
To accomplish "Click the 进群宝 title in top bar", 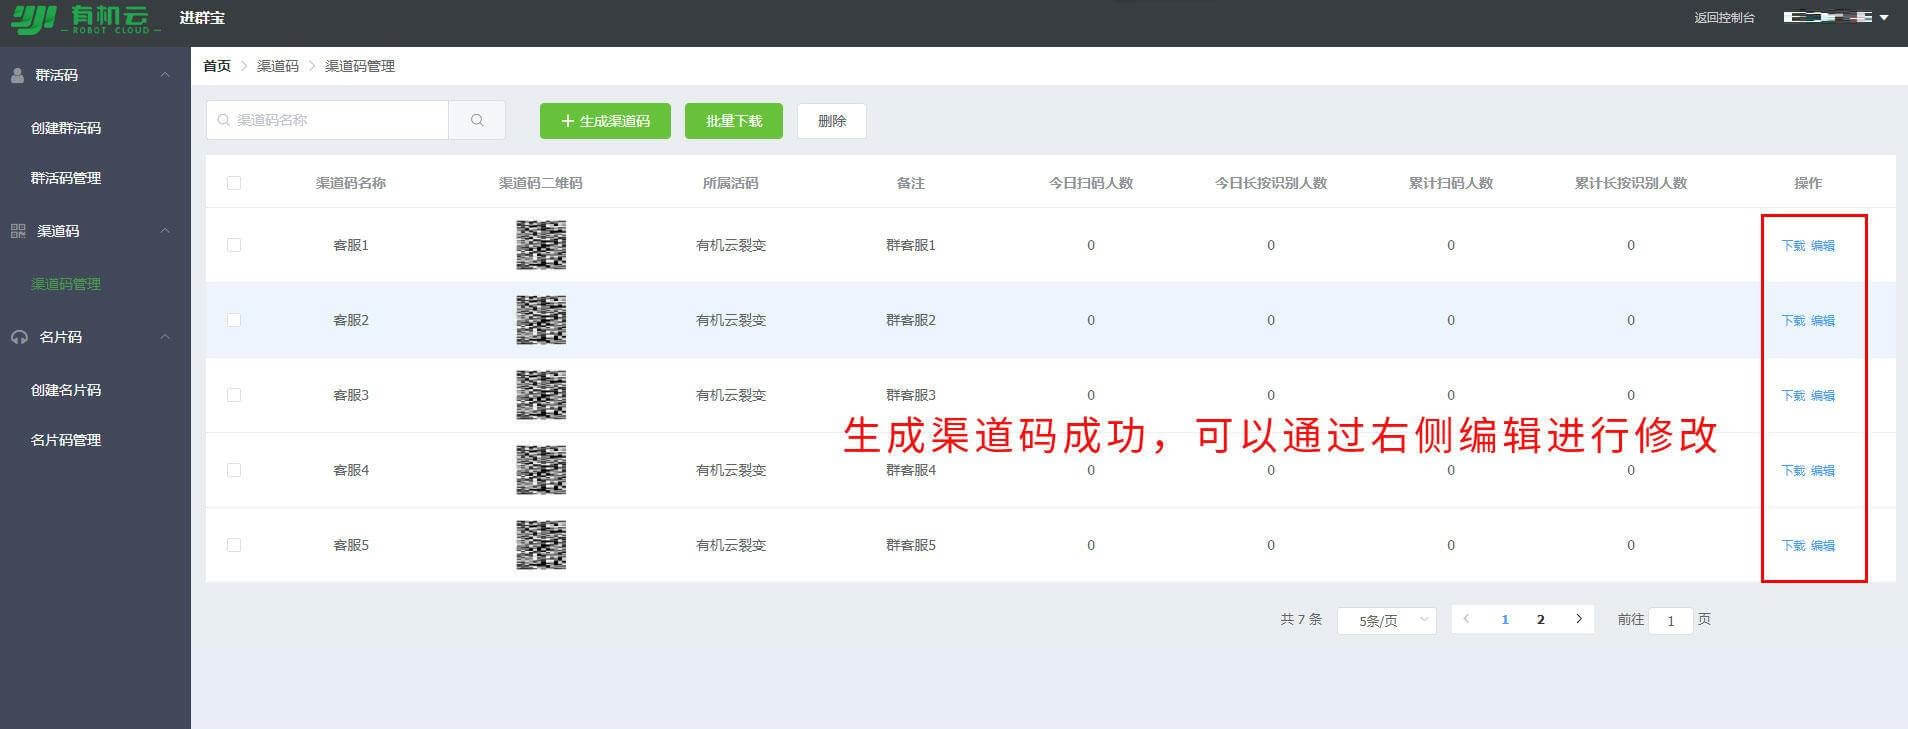I will [x=202, y=18].
